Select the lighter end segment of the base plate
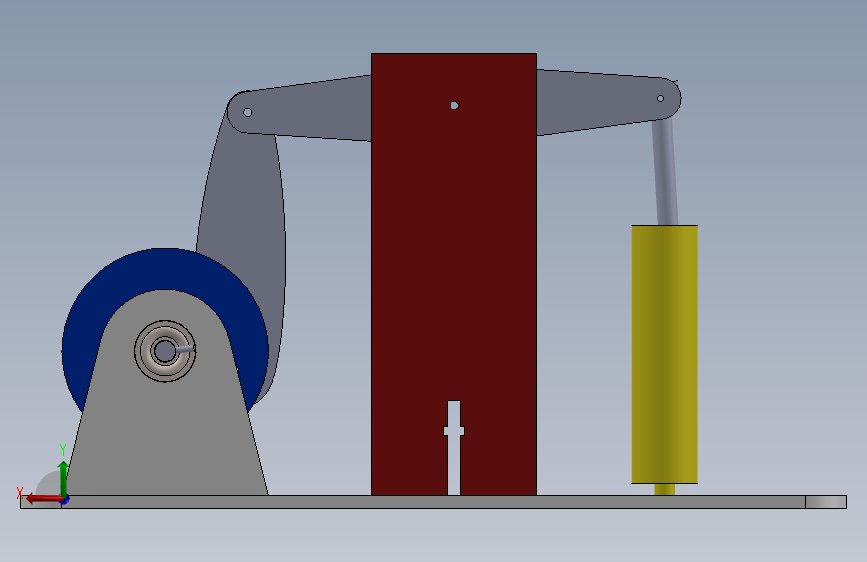Image resolution: width=867 pixels, height=562 pixels. (x=826, y=502)
